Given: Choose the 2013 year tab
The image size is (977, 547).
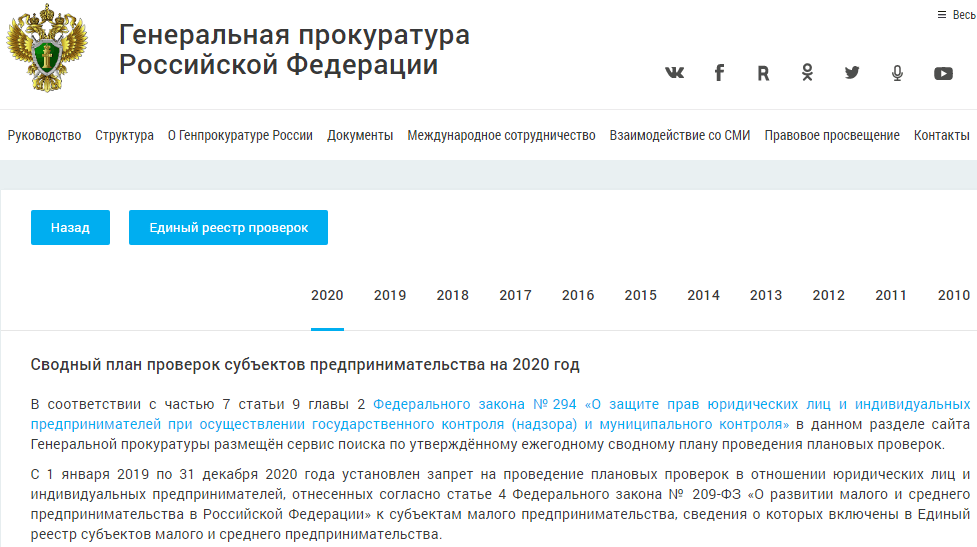Looking at the screenshot, I should tap(766, 295).
